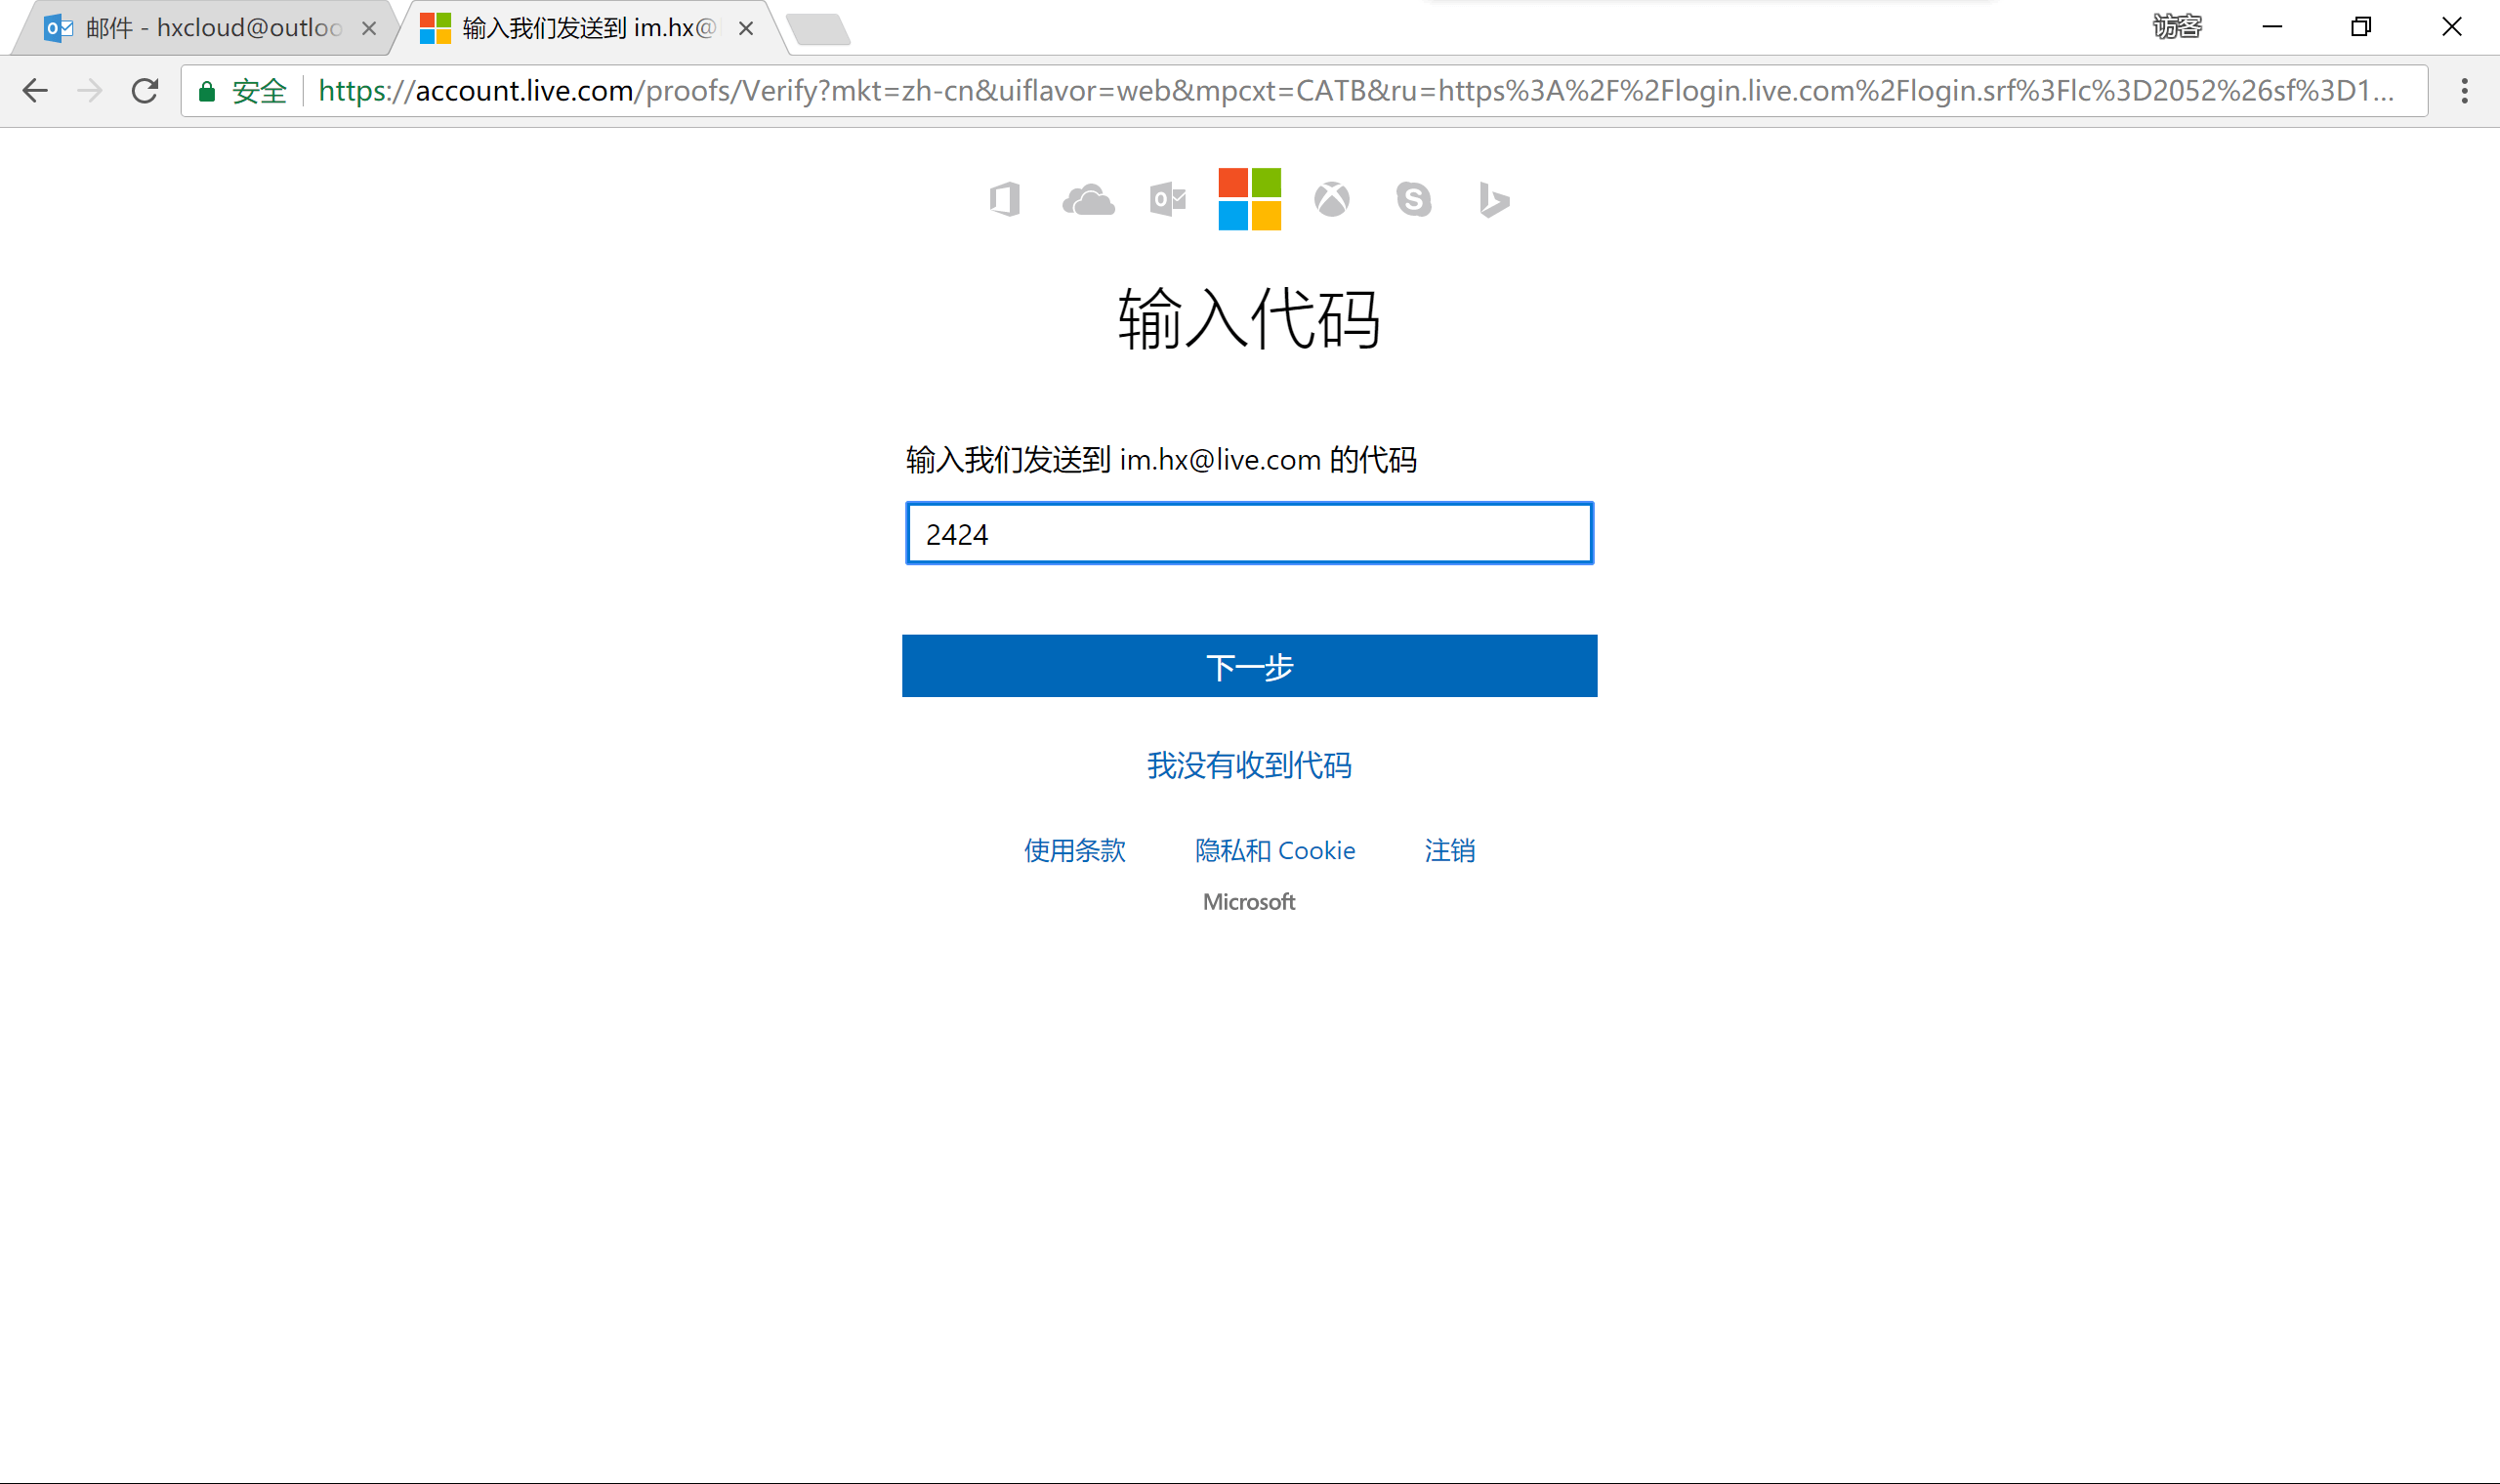This screenshot has width=2500, height=1484.
Task: Click the Microsoft four-color logo
Action: point(1250,199)
